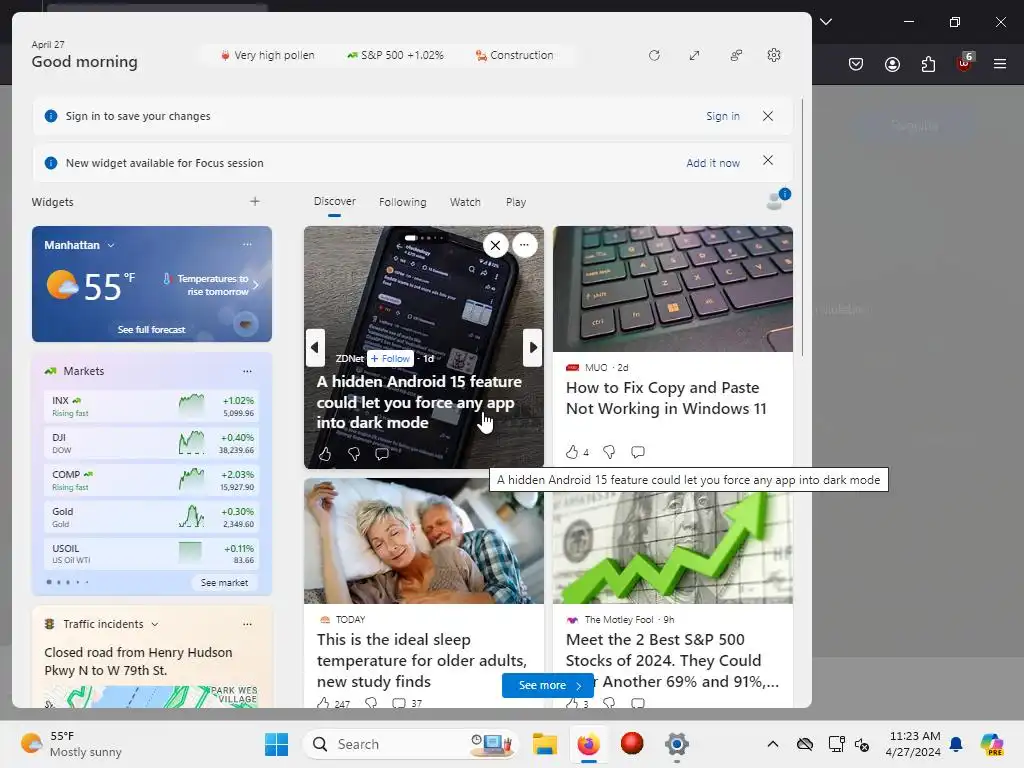Open the Very high pollen chip

267,56
